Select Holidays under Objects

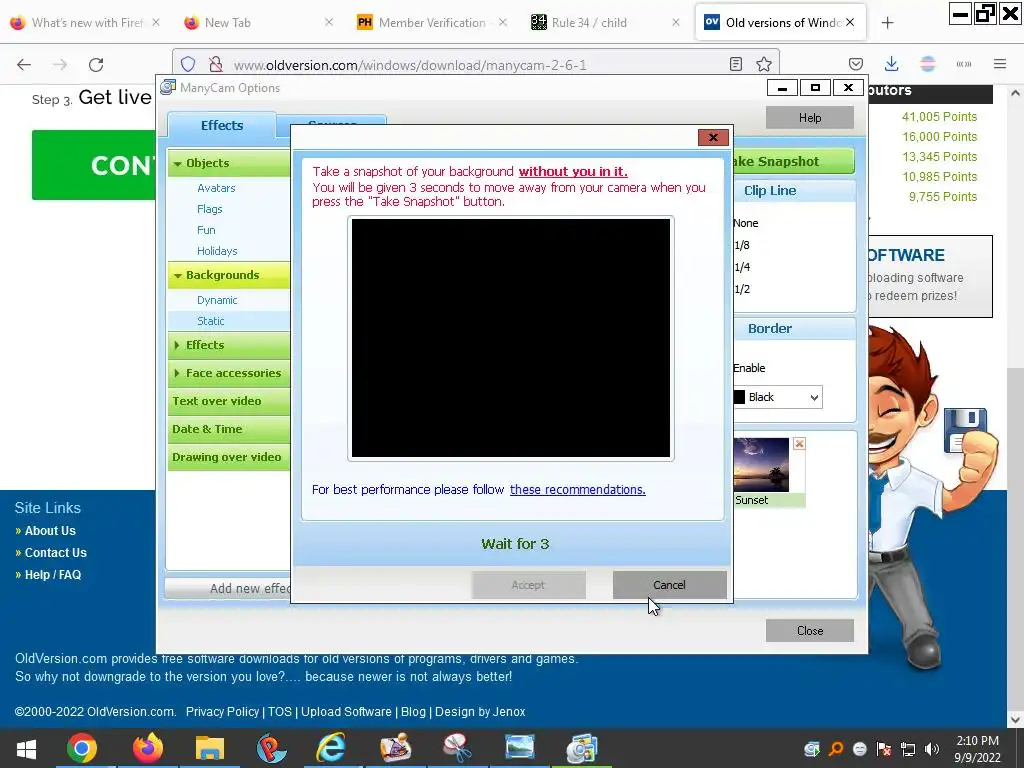(x=217, y=251)
